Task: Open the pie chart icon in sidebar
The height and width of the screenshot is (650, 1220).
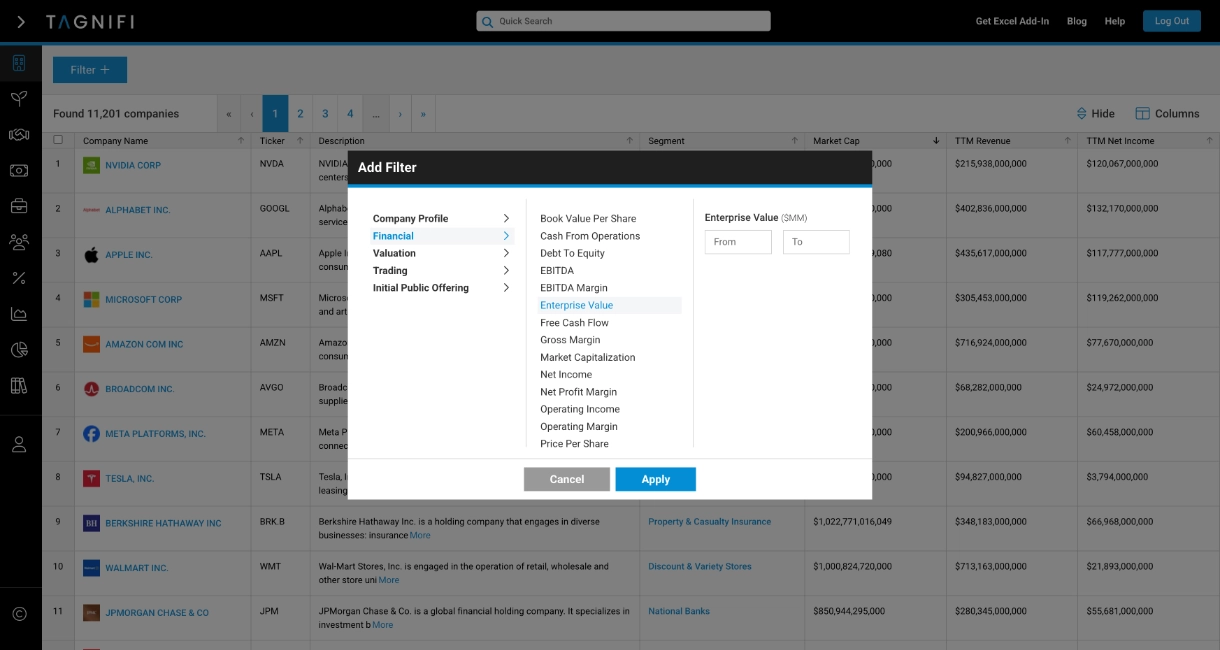Action: [x=19, y=349]
